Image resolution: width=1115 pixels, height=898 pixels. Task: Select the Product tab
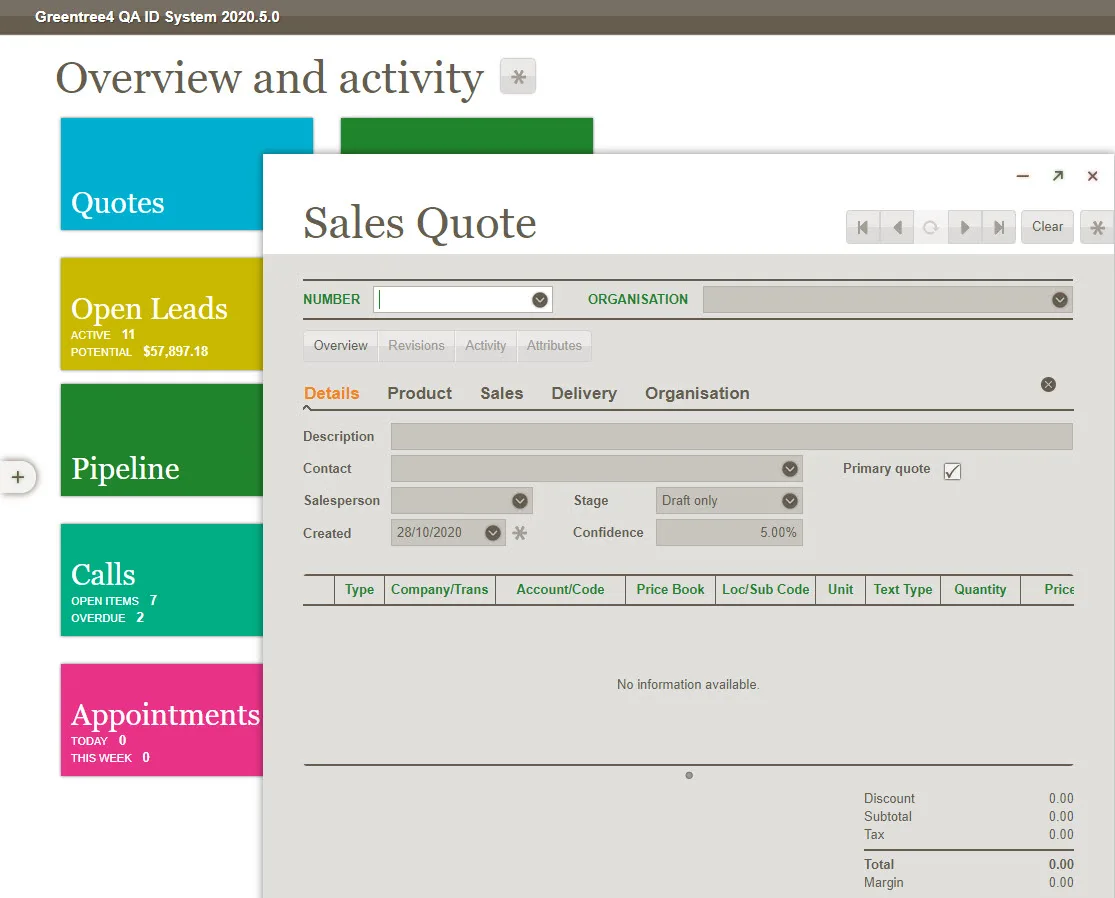point(419,393)
